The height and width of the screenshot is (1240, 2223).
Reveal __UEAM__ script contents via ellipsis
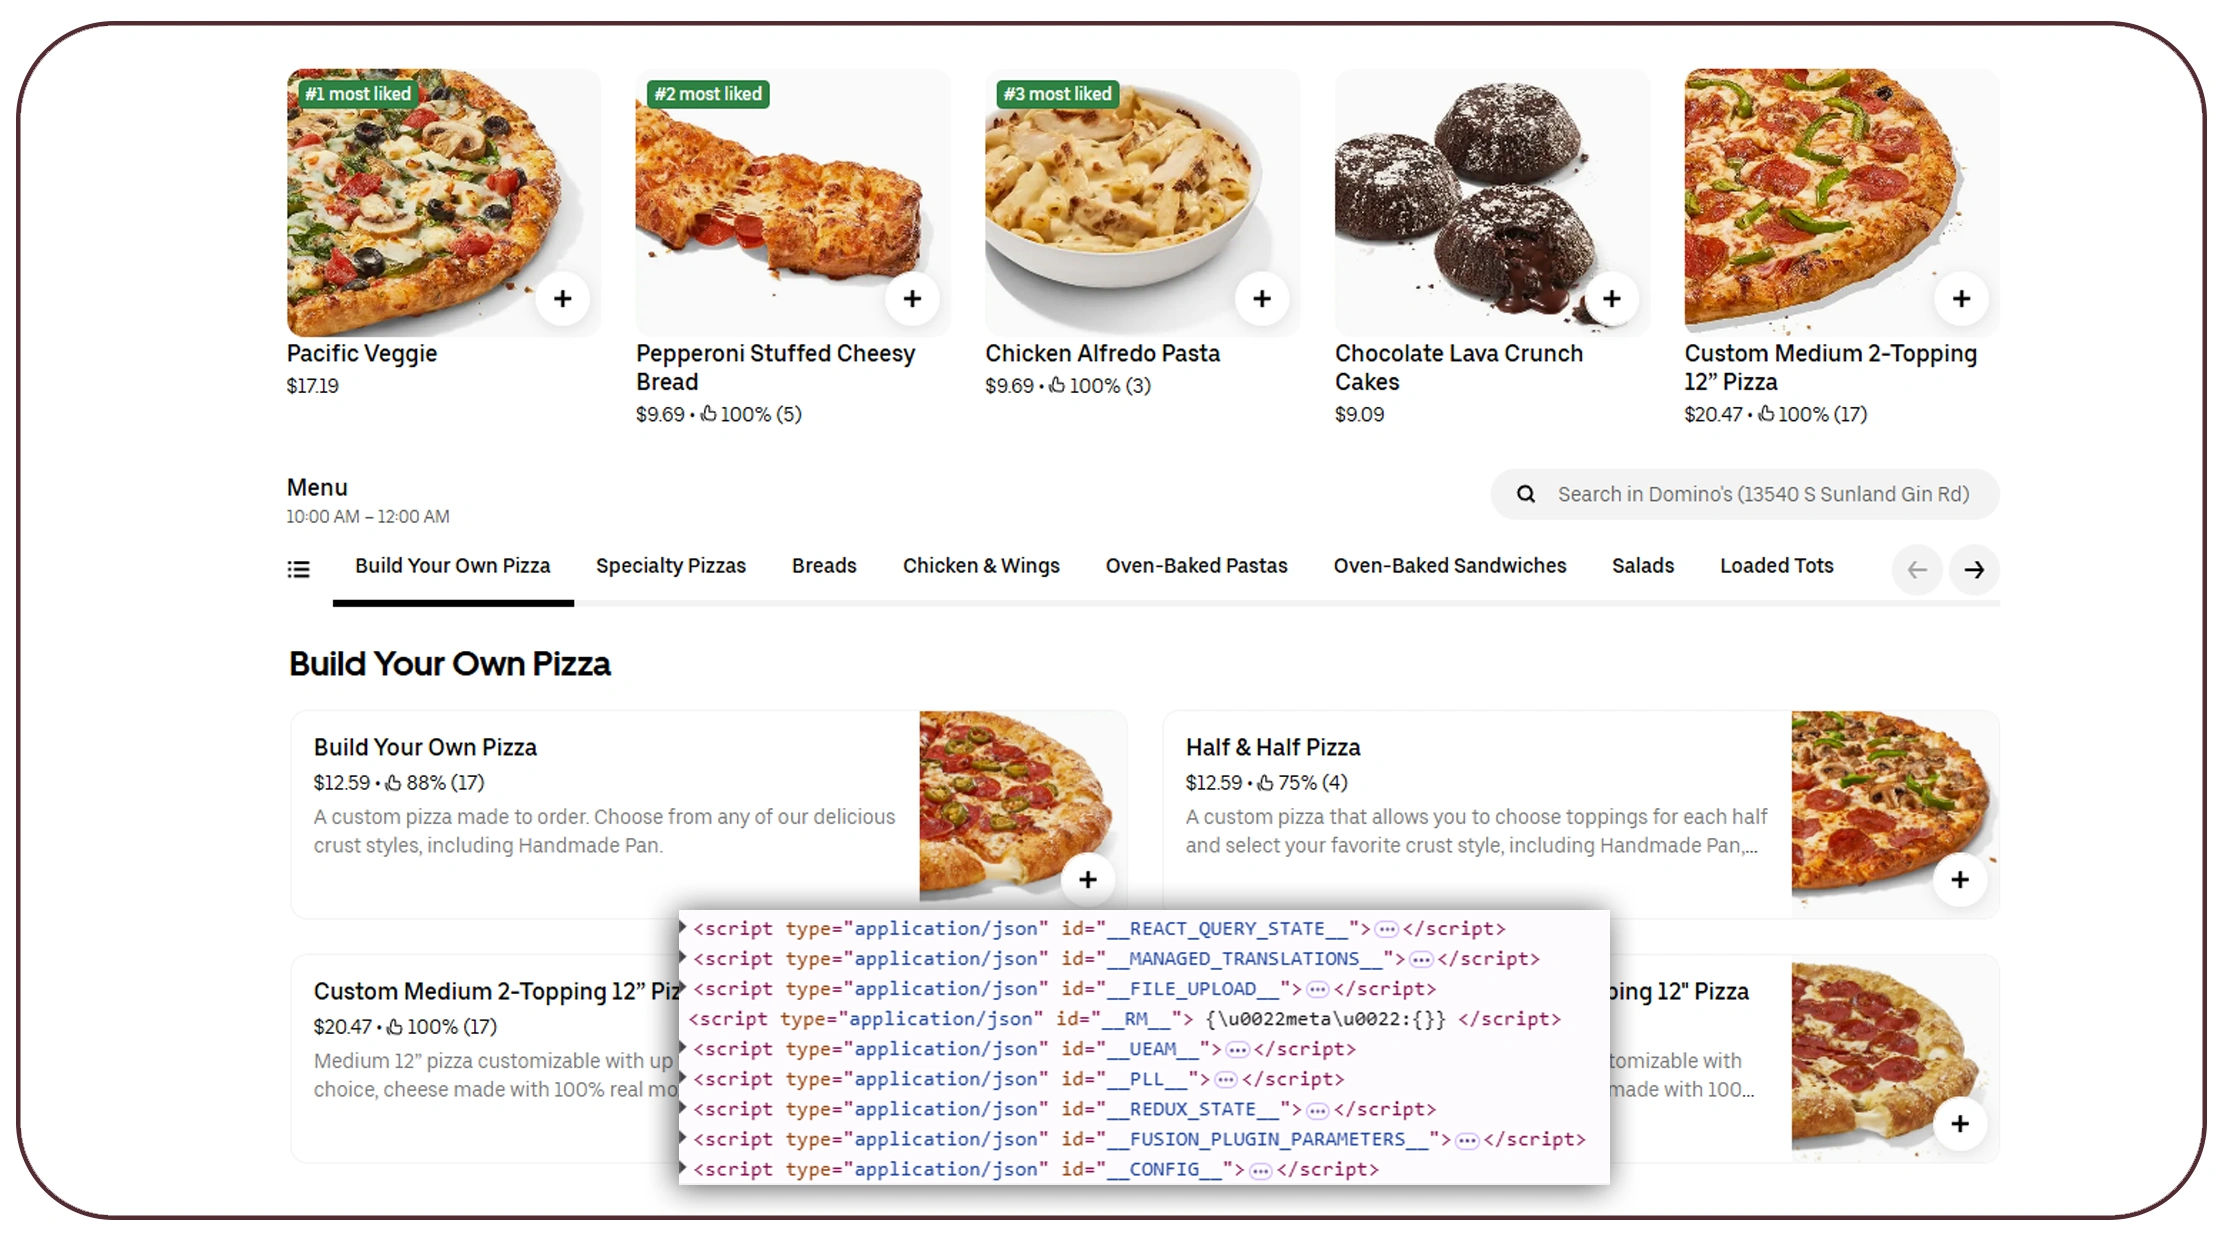click(1238, 1049)
